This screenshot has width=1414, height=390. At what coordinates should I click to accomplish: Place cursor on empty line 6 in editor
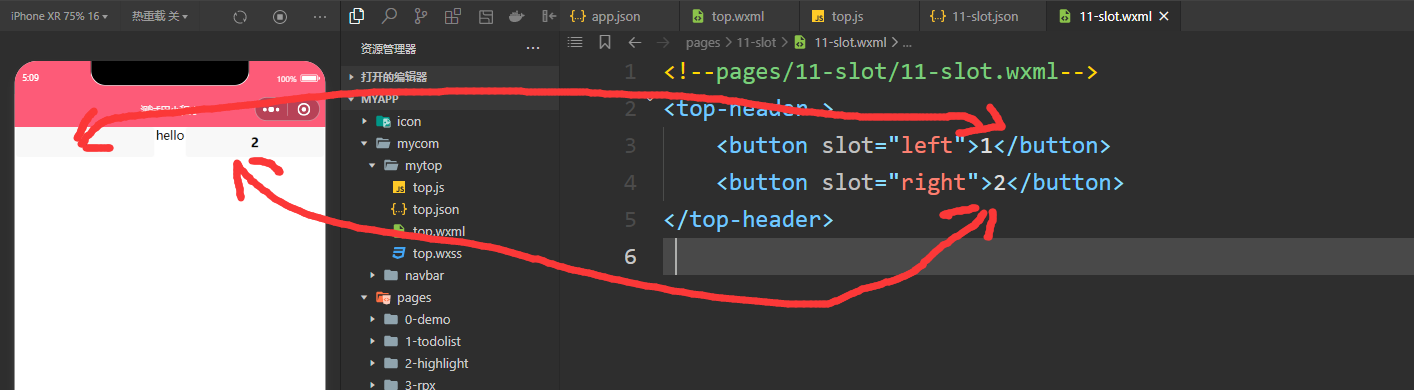(1039, 256)
